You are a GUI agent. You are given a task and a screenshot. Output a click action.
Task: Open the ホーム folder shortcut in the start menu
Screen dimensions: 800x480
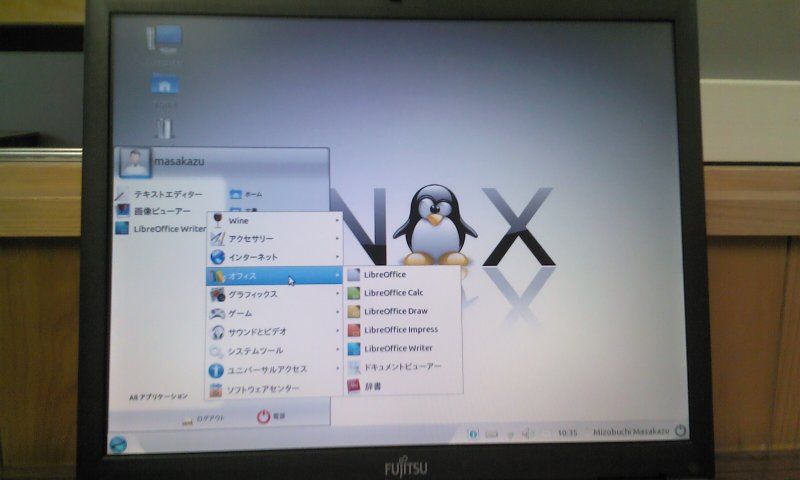[x=246, y=194]
